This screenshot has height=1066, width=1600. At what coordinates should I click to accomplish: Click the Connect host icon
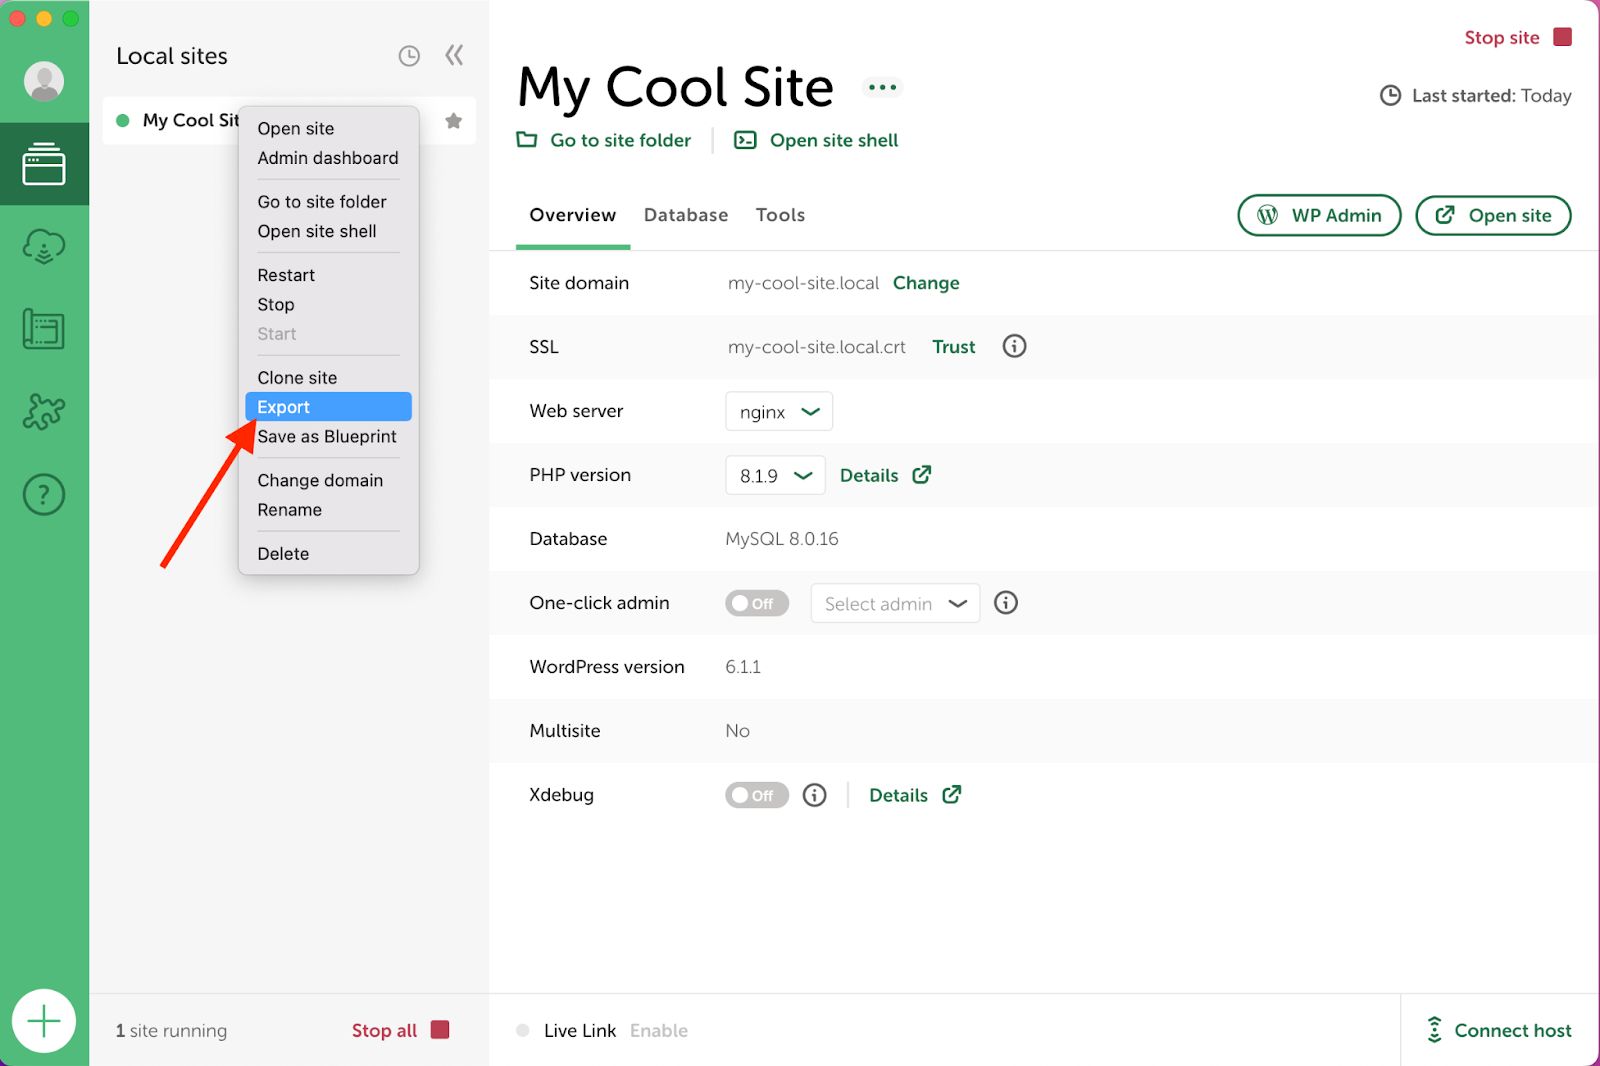[1434, 1030]
